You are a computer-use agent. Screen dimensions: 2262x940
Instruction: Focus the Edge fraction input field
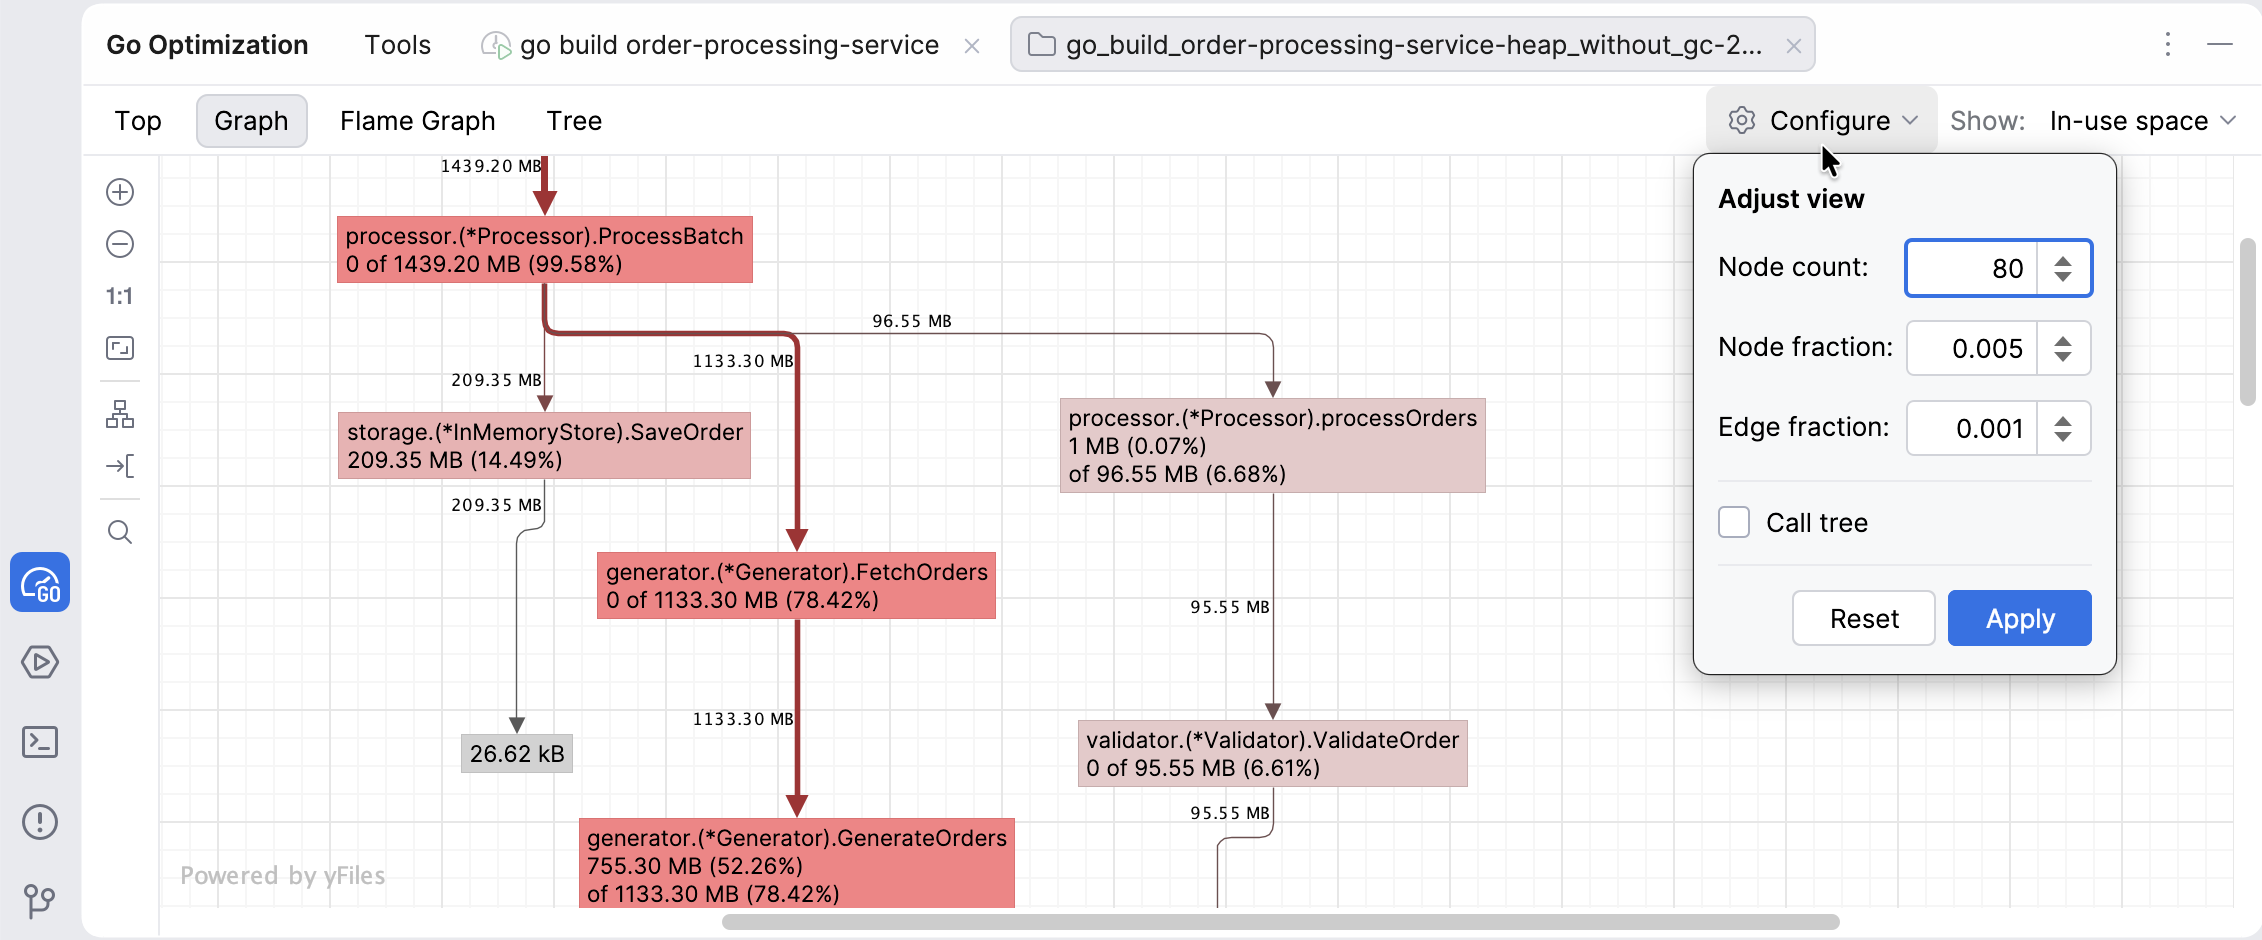tap(1971, 428)
